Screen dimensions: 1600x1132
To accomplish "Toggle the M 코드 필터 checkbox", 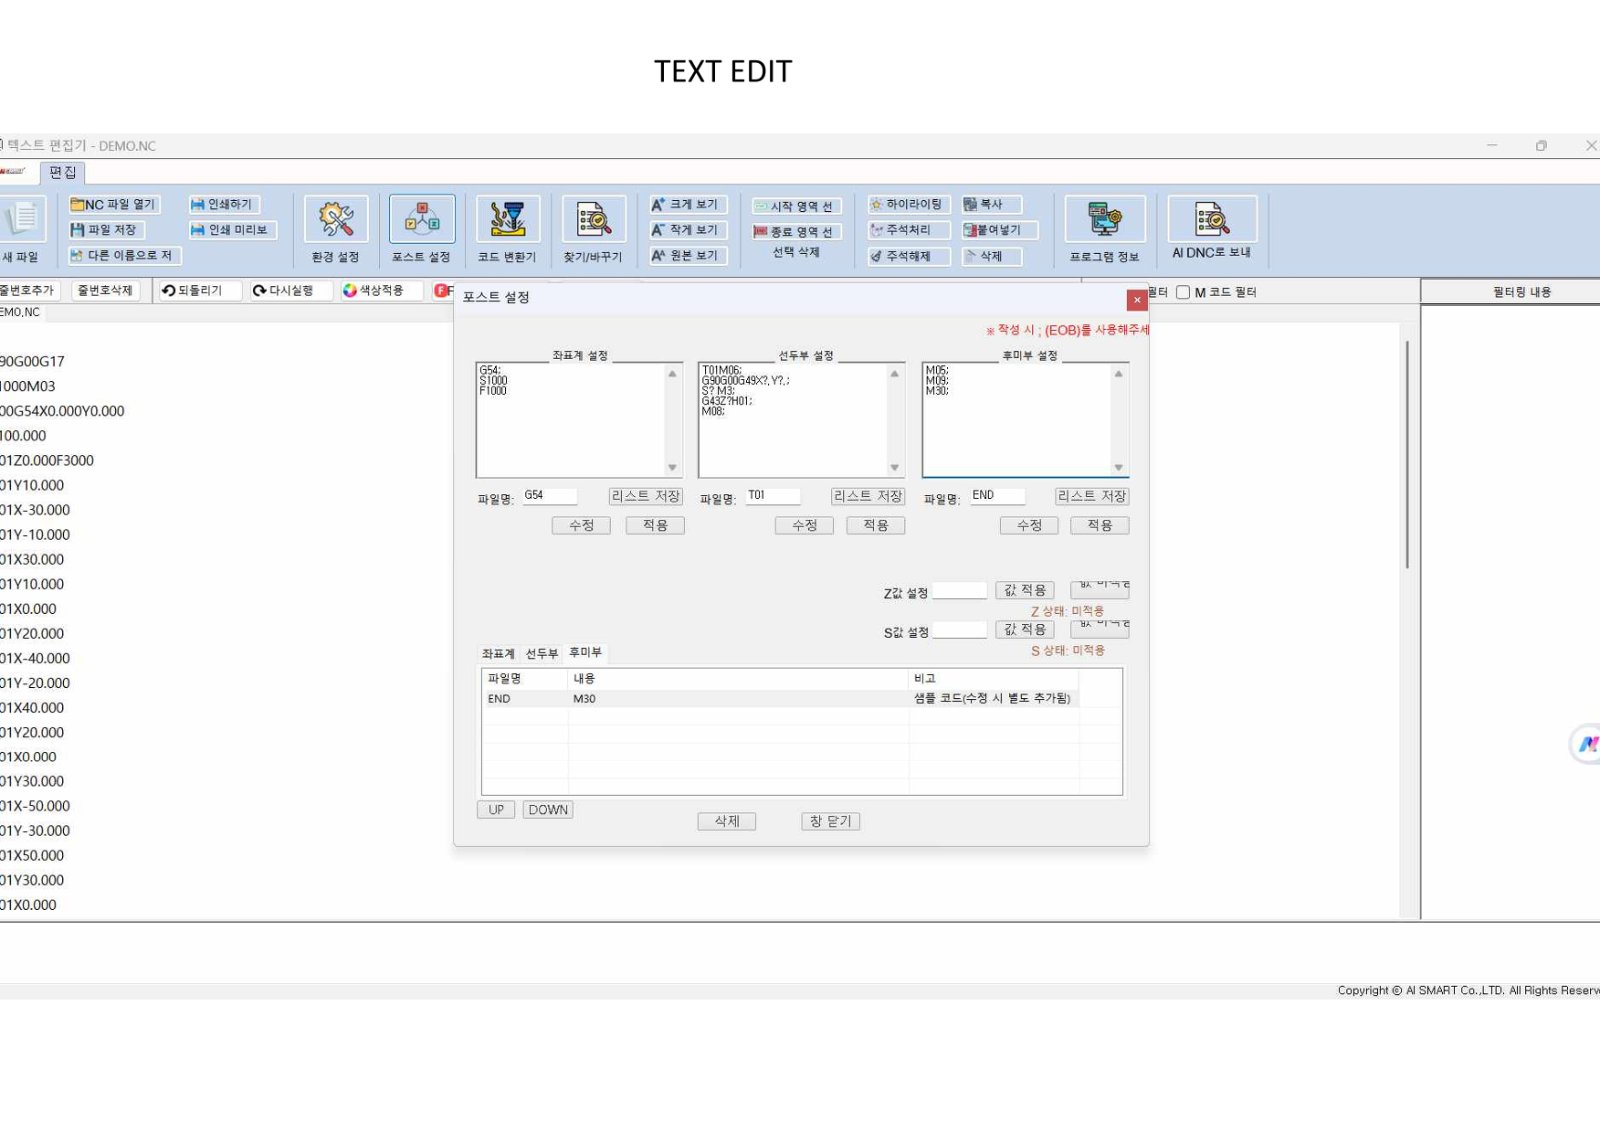I will (x=1183, y=292).
